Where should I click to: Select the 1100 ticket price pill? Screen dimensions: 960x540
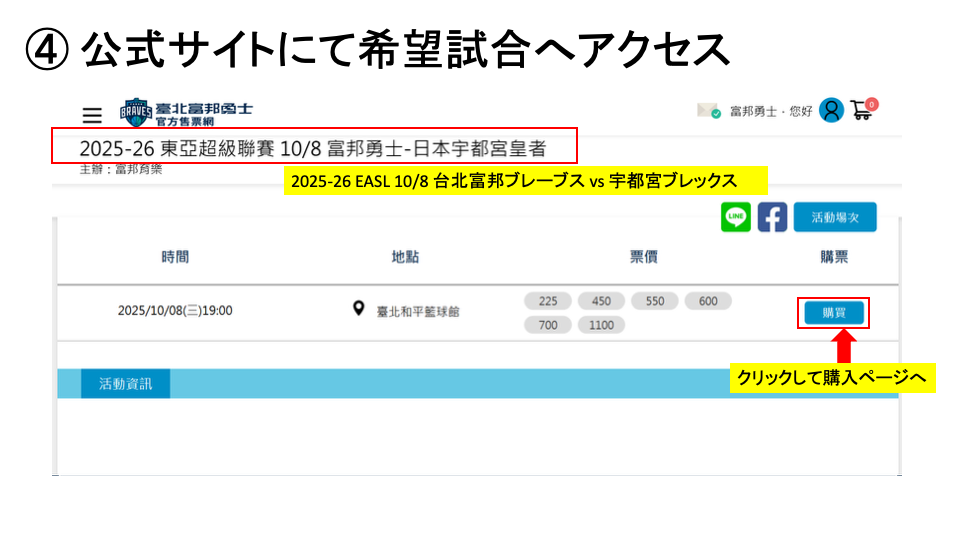pyautogui.click(x=601, y=325)
